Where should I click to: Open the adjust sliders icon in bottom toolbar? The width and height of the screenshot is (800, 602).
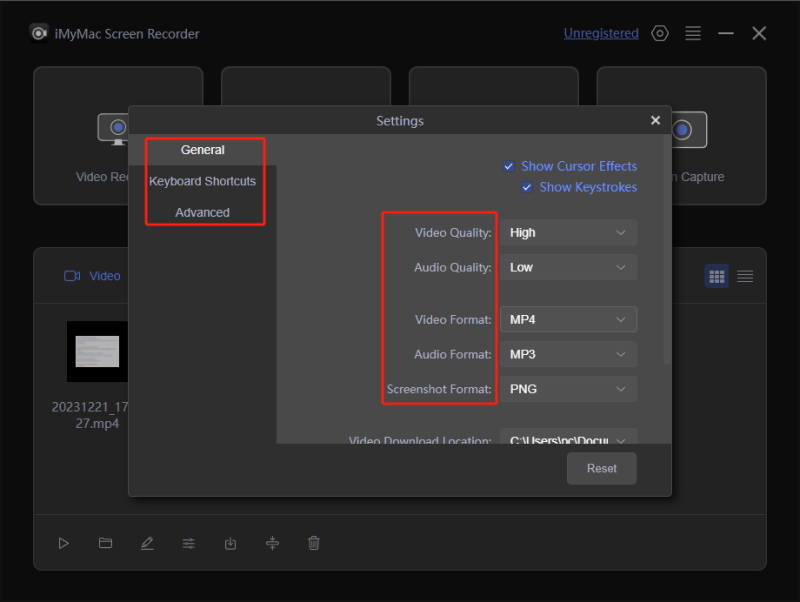pyautogui.click(x=189, y=543)
